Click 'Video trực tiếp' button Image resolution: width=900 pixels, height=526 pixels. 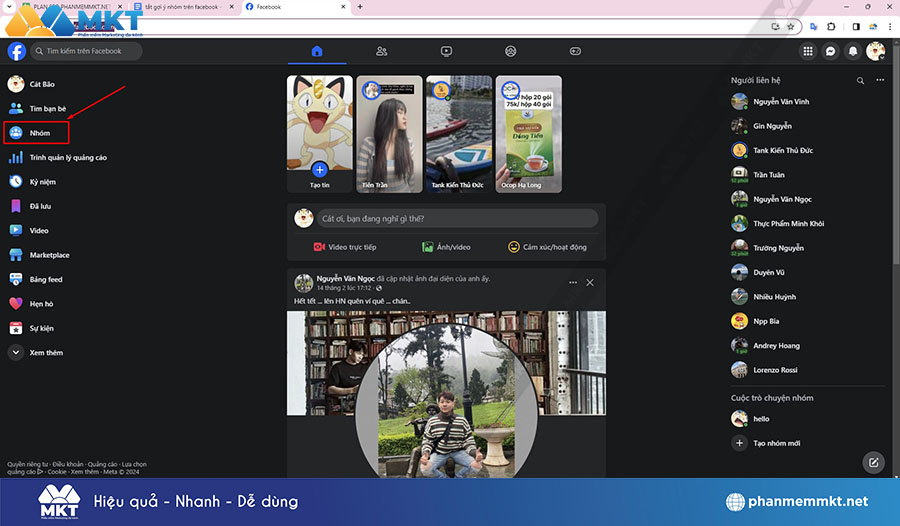pyautogui.click(x=345, y=247)
